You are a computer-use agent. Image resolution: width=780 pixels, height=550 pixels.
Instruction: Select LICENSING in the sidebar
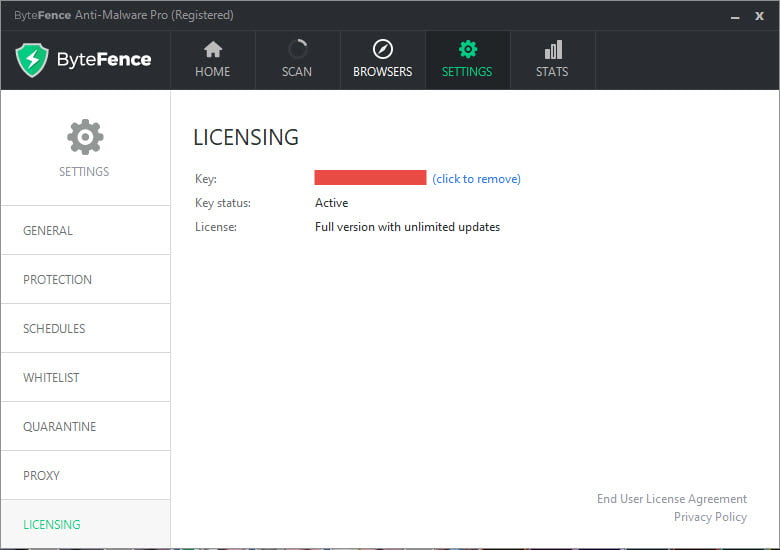pos(86,524)
